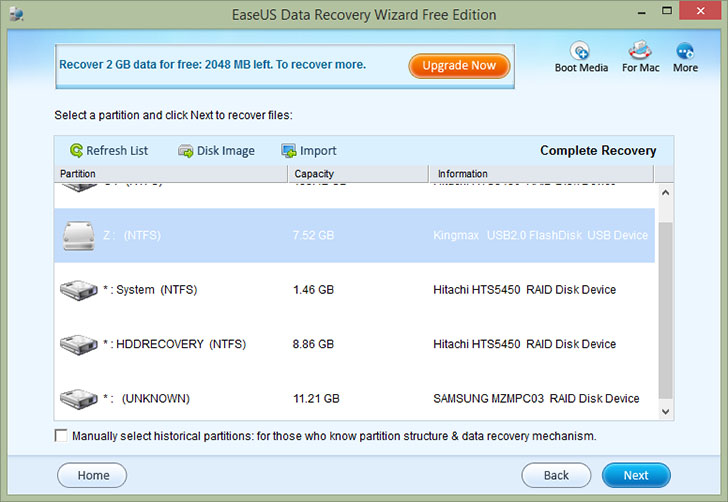Click '1.46 GB' capacity value
The height and width of the screenshot is (502, 728).
tap(313, 290)
